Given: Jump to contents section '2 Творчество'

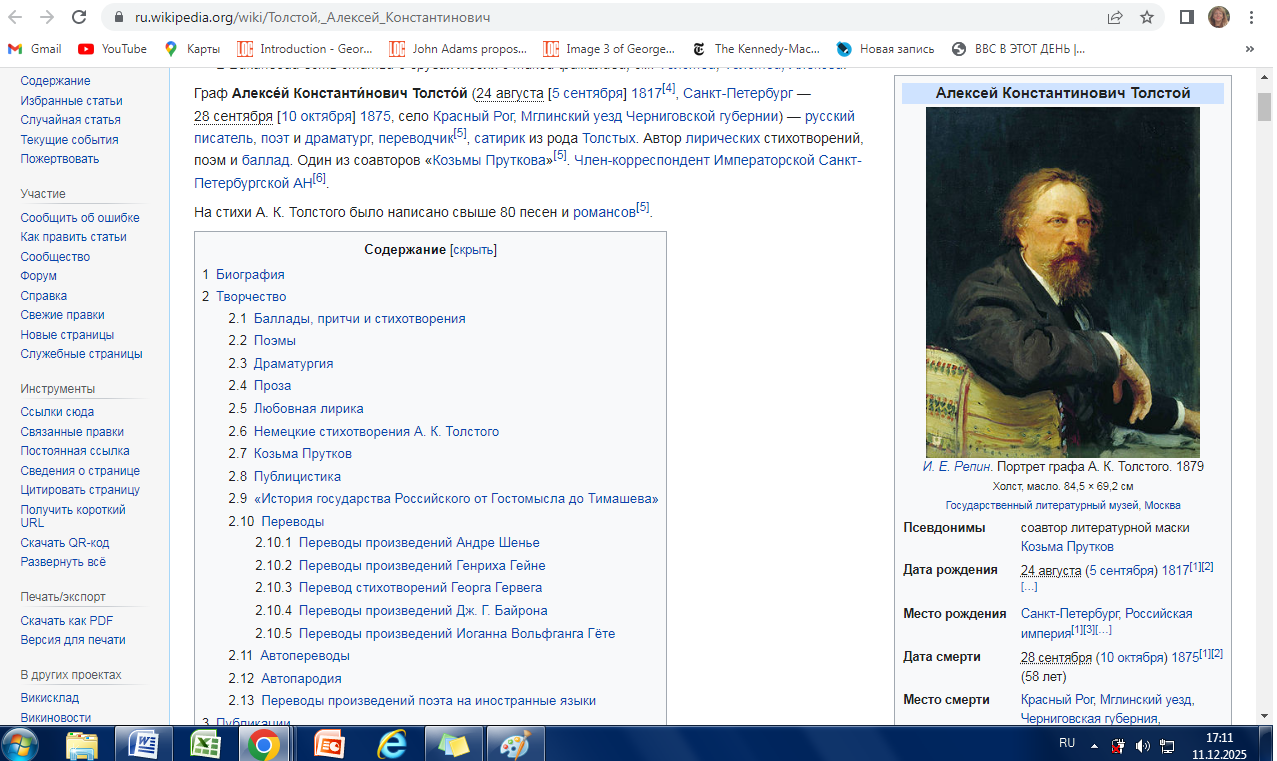Looking at the screenshot, I should (244, 297).
